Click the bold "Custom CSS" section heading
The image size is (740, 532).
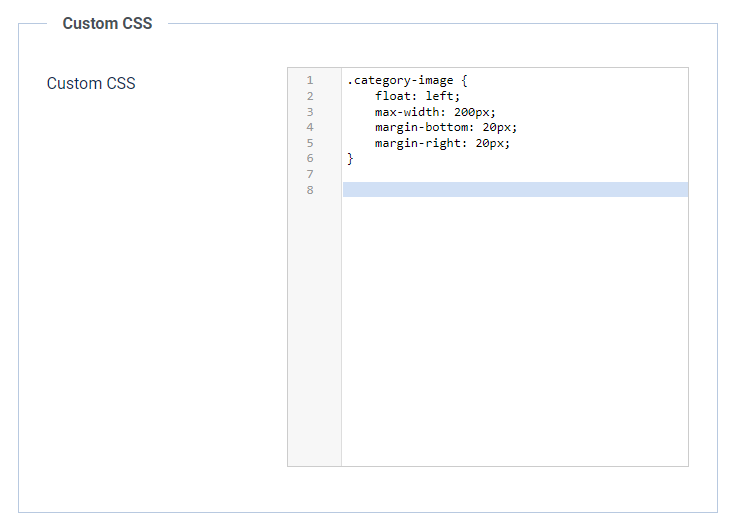[x=107, y=23]
